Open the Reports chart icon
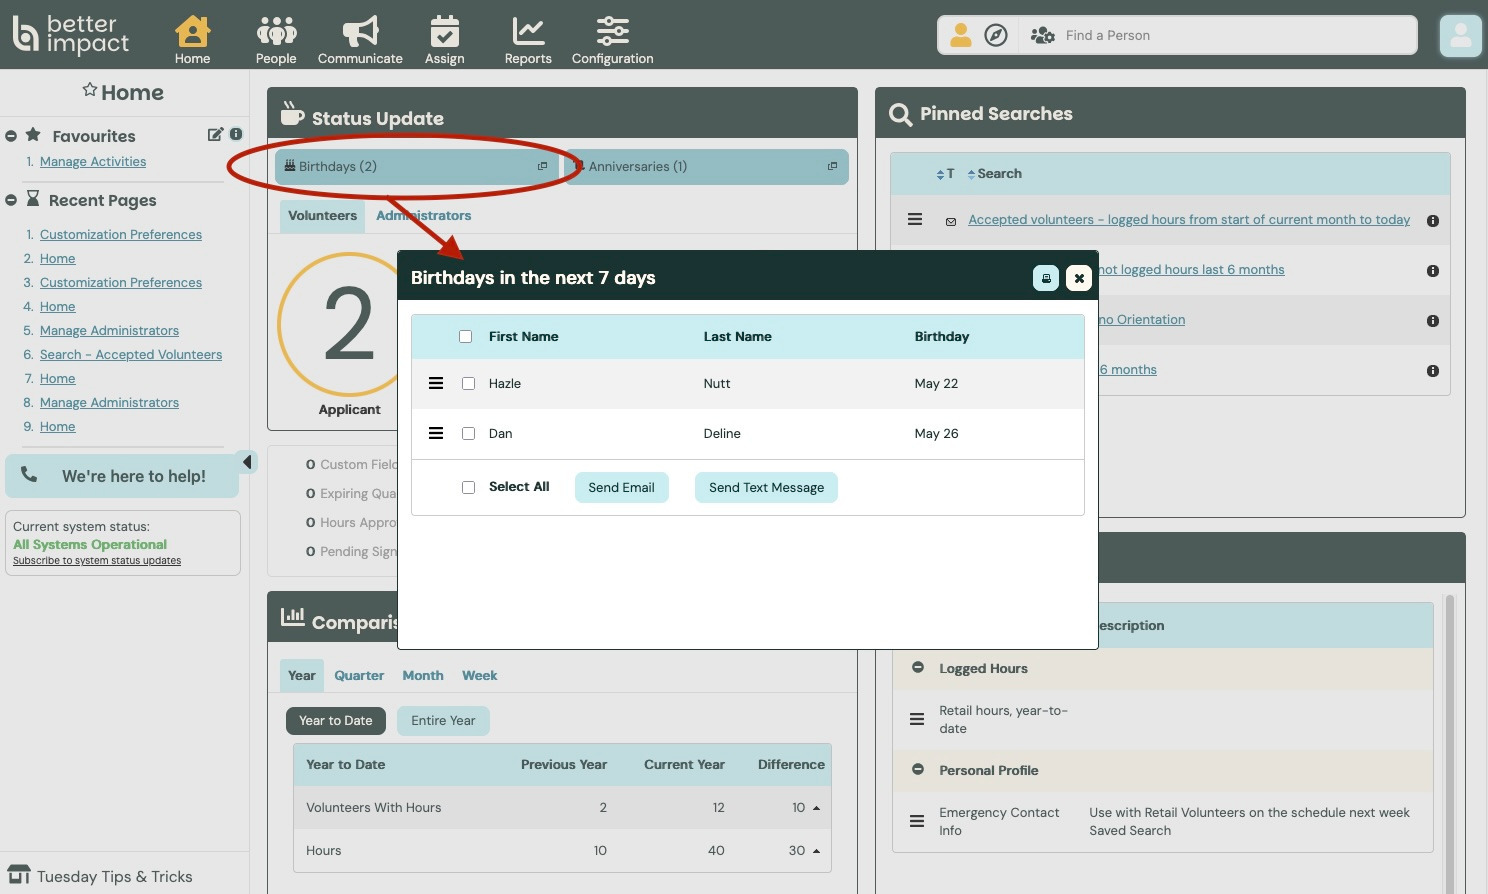 tap(528, 33)
